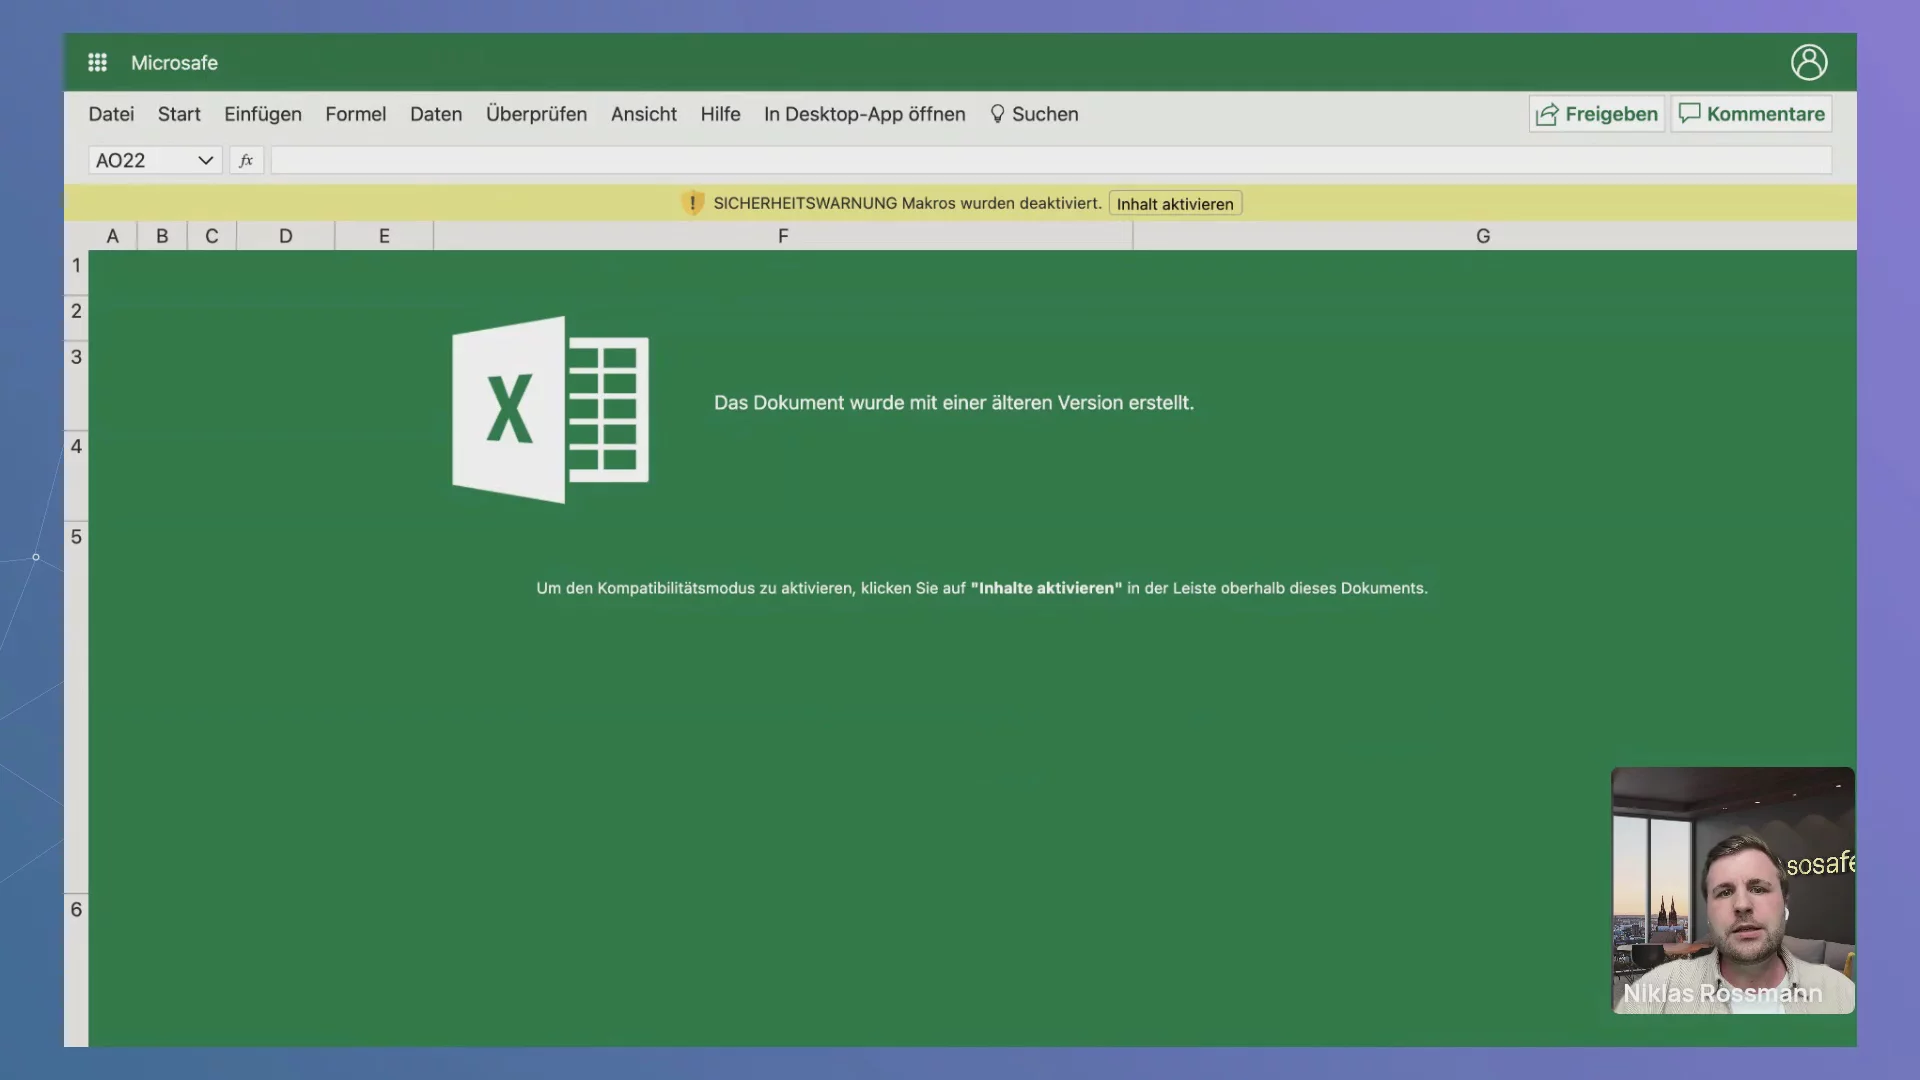Select column D header

[286, 236]
